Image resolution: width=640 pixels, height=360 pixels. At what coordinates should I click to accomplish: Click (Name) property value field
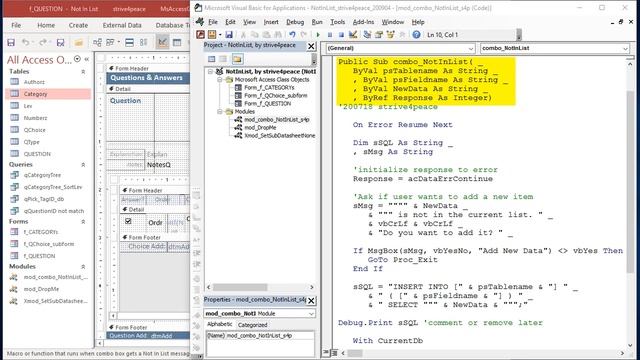tap(269, 336)
